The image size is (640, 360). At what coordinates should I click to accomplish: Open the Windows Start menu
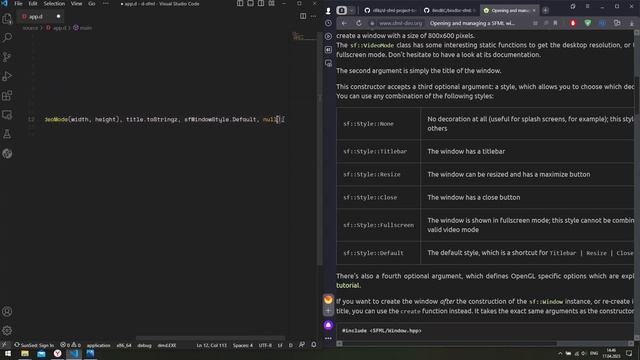(x=8, y=353)
